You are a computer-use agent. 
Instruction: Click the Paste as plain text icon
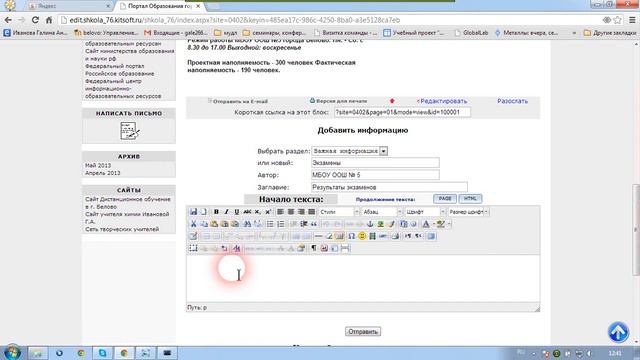click(224, 224)
